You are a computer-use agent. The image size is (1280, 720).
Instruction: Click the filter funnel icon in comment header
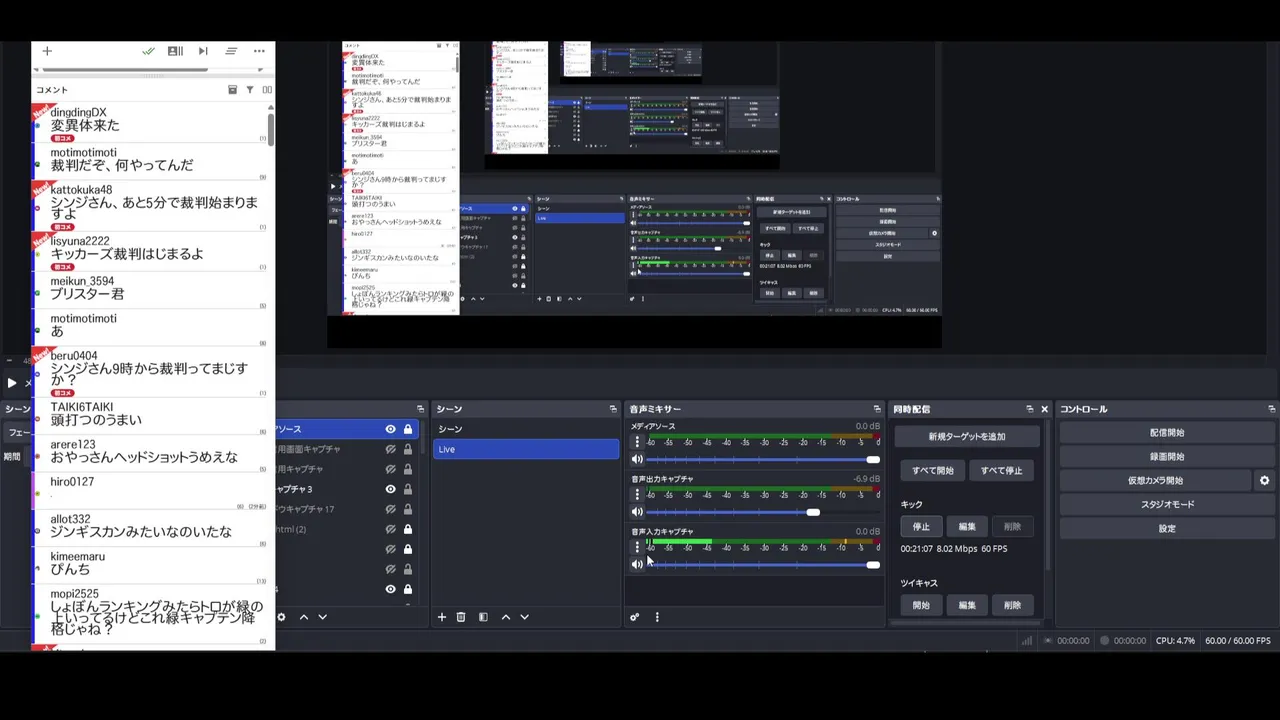[x=250, y=90]
